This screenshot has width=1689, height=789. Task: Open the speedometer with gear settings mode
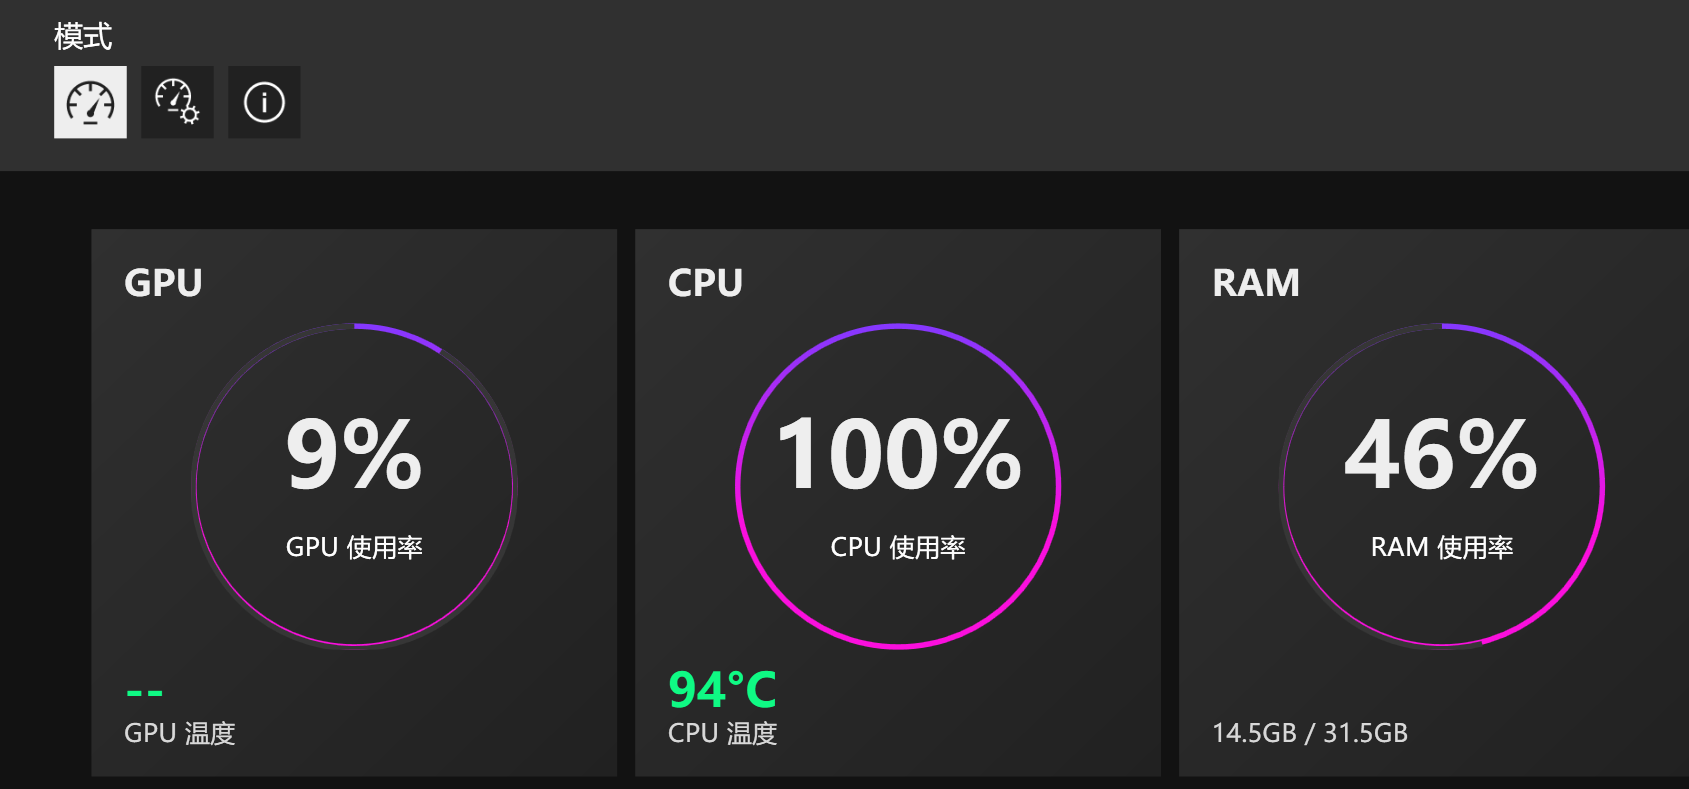click(177, 102)
